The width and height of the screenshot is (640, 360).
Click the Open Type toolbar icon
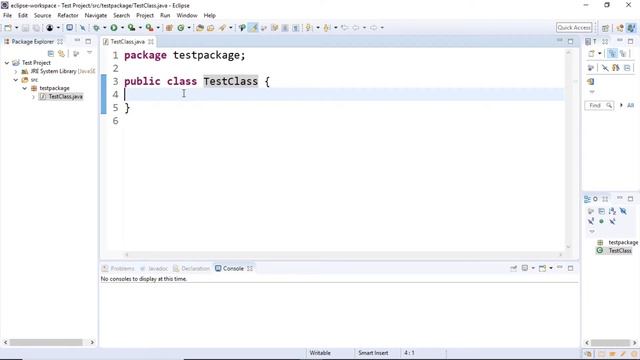[200, 28]
